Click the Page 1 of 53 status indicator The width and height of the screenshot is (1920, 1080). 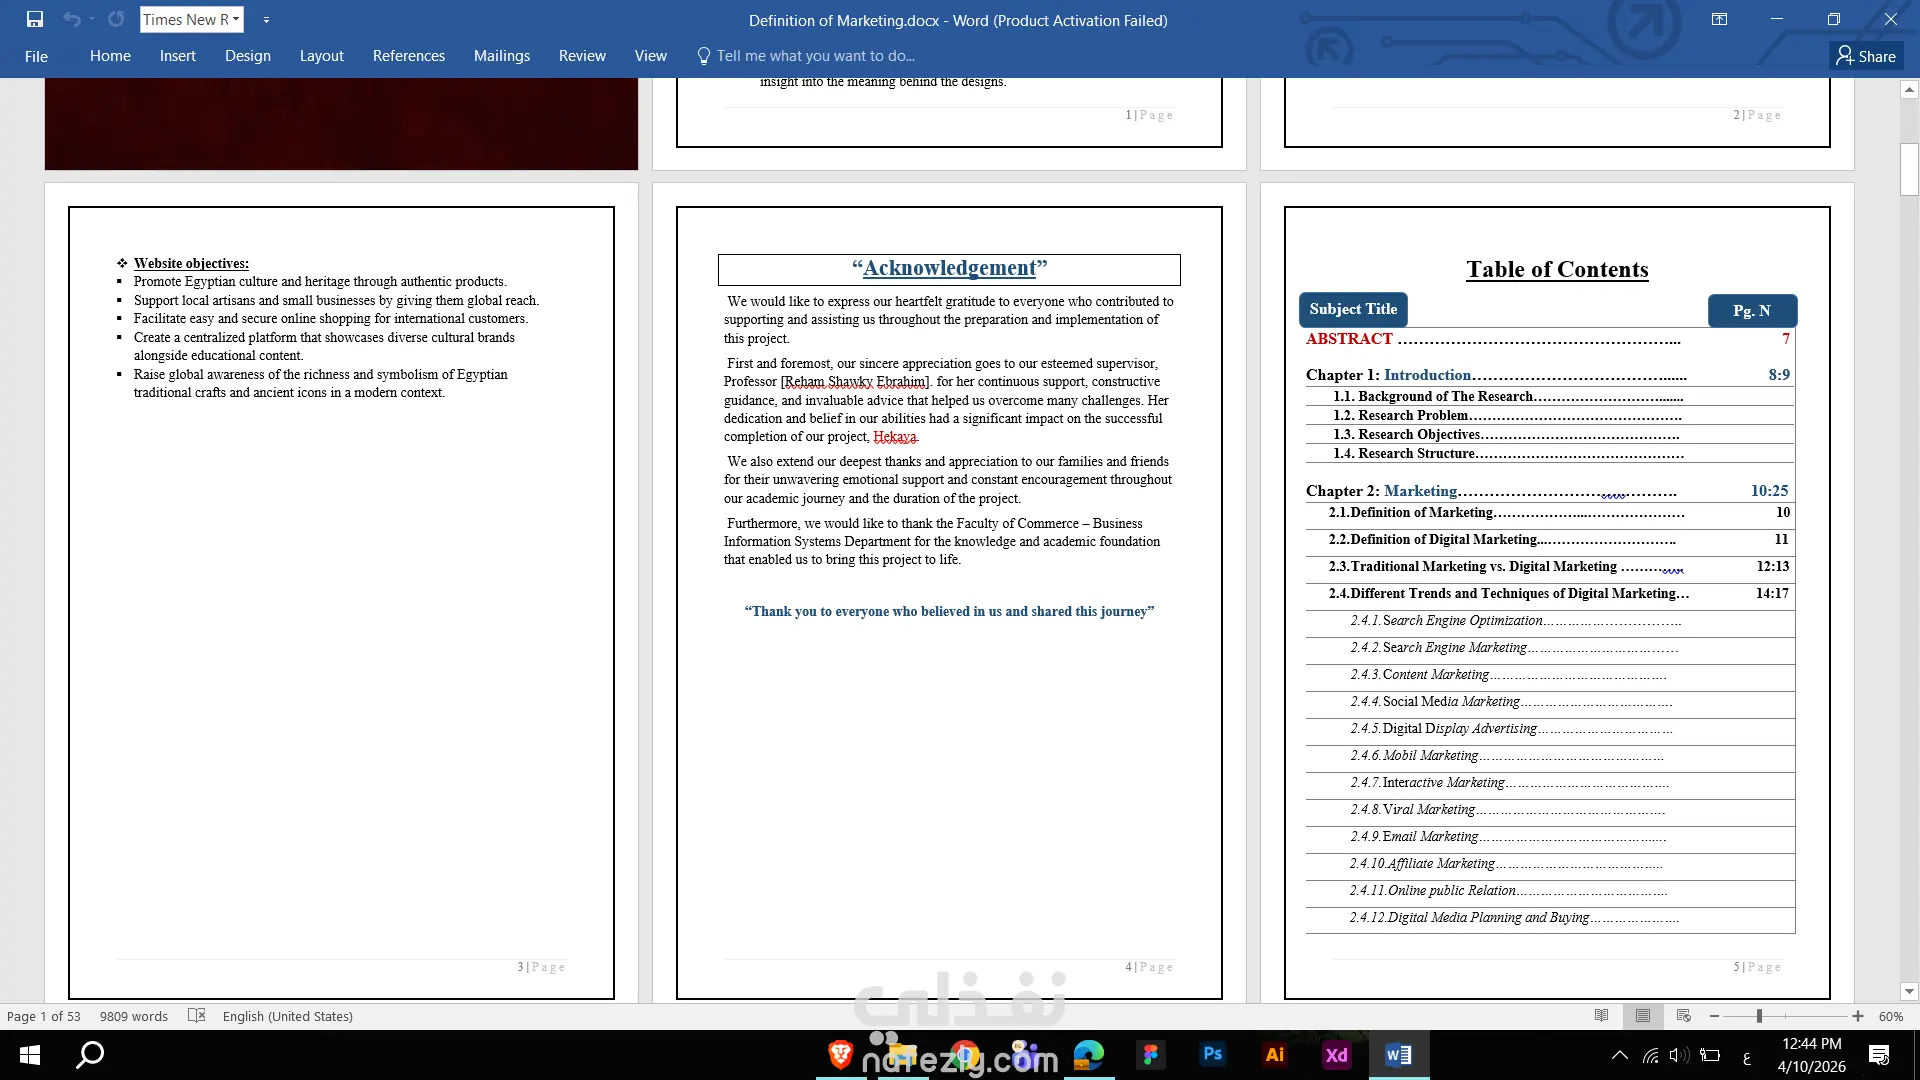coord(44,1016)
